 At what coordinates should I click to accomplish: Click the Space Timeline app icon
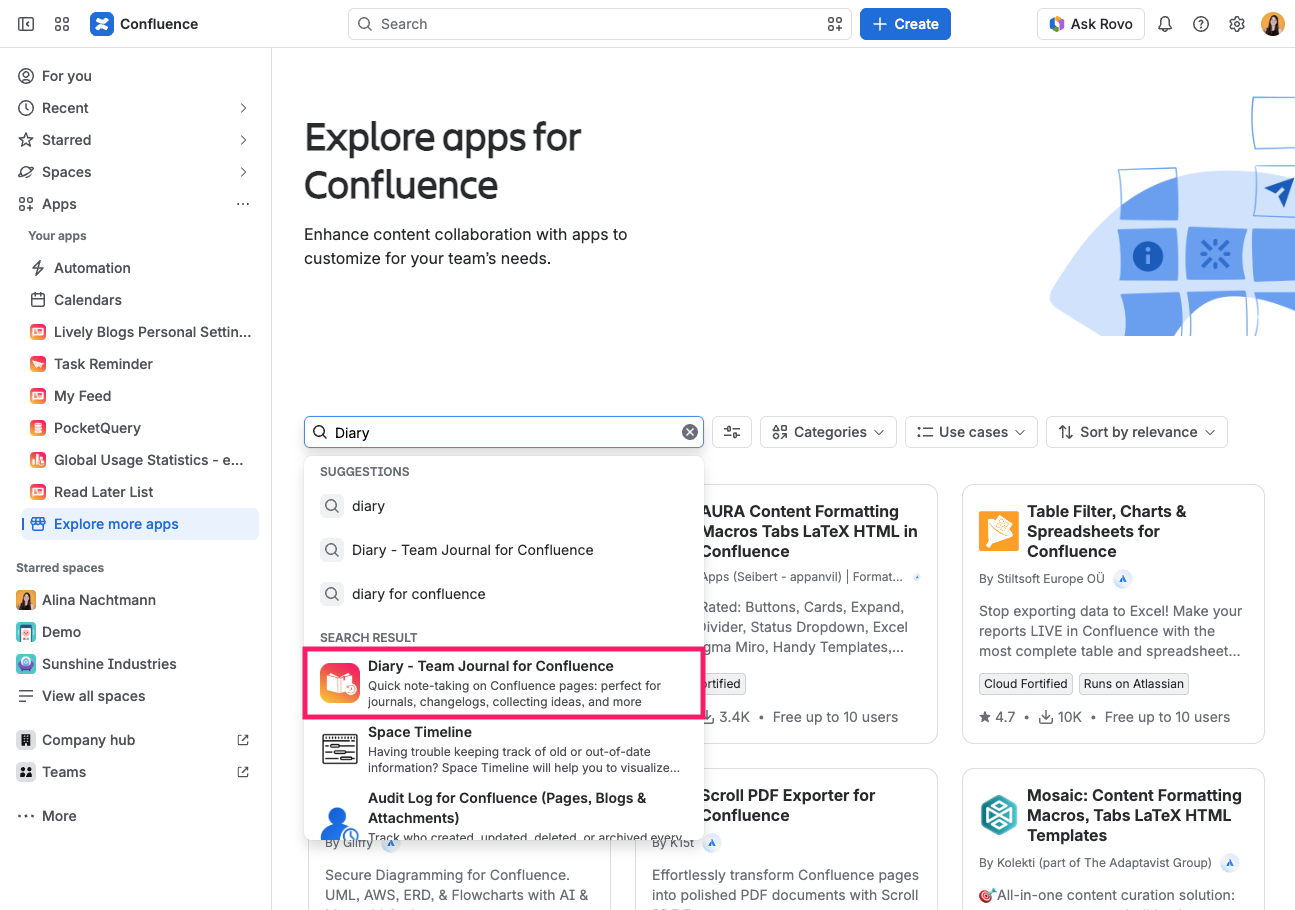tap(339, 748)
